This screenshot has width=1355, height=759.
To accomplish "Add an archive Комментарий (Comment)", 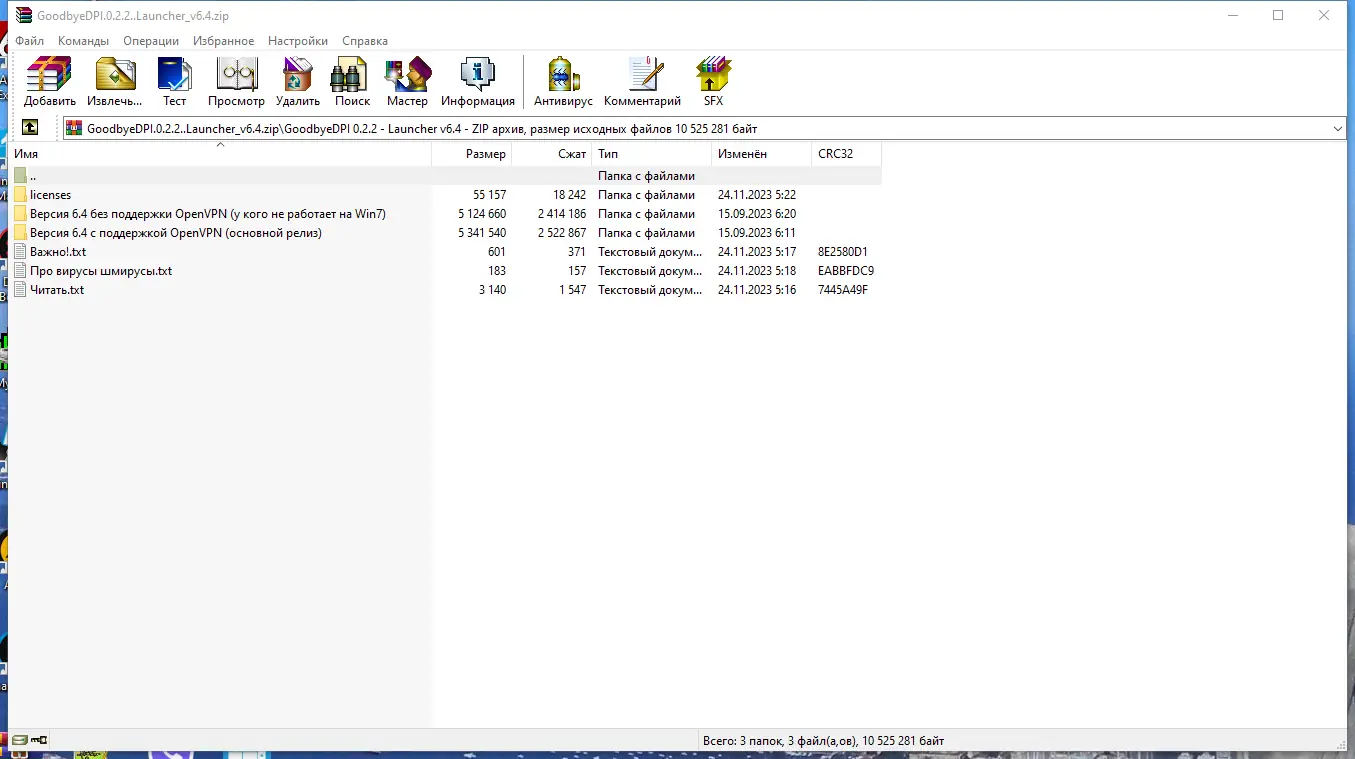I will tap(643, 82).
